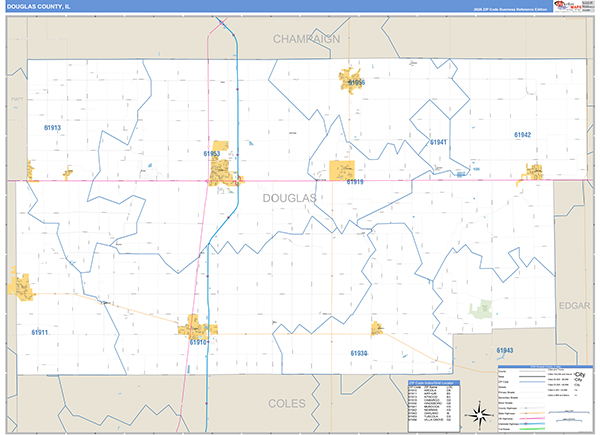Image resolution: width=600 pixels, height=435 pixels.
Task: Click the Arthur city area on western edge
Action: click(x=21, y=287)
